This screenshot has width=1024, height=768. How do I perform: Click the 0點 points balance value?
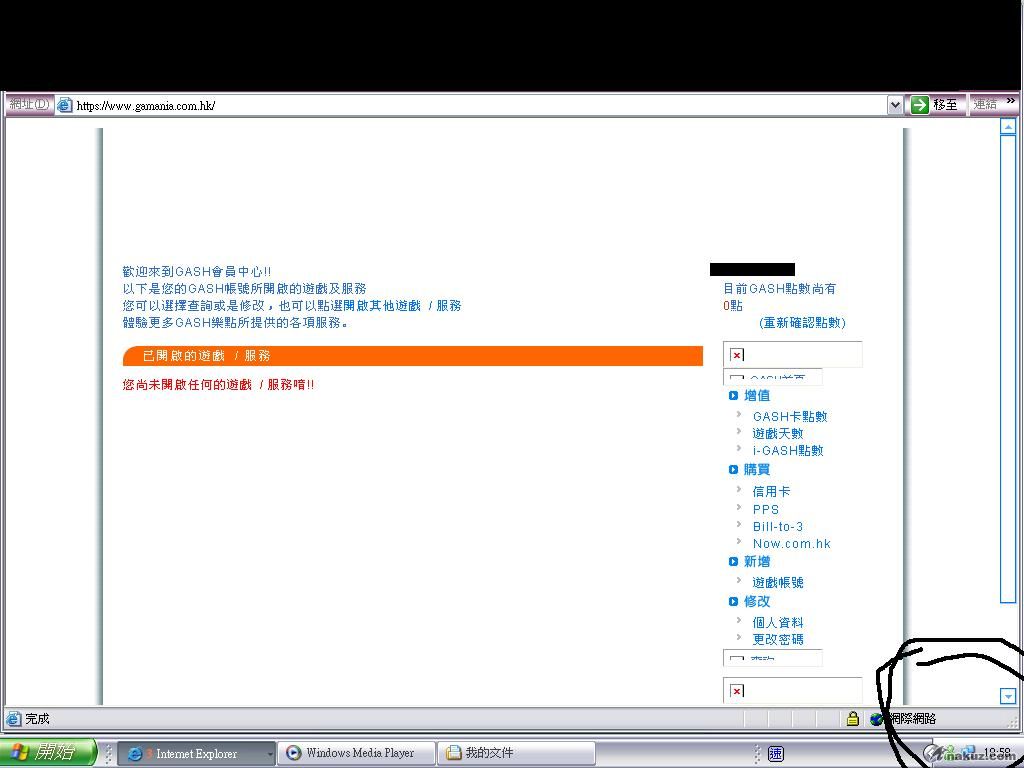click(733, 306)
